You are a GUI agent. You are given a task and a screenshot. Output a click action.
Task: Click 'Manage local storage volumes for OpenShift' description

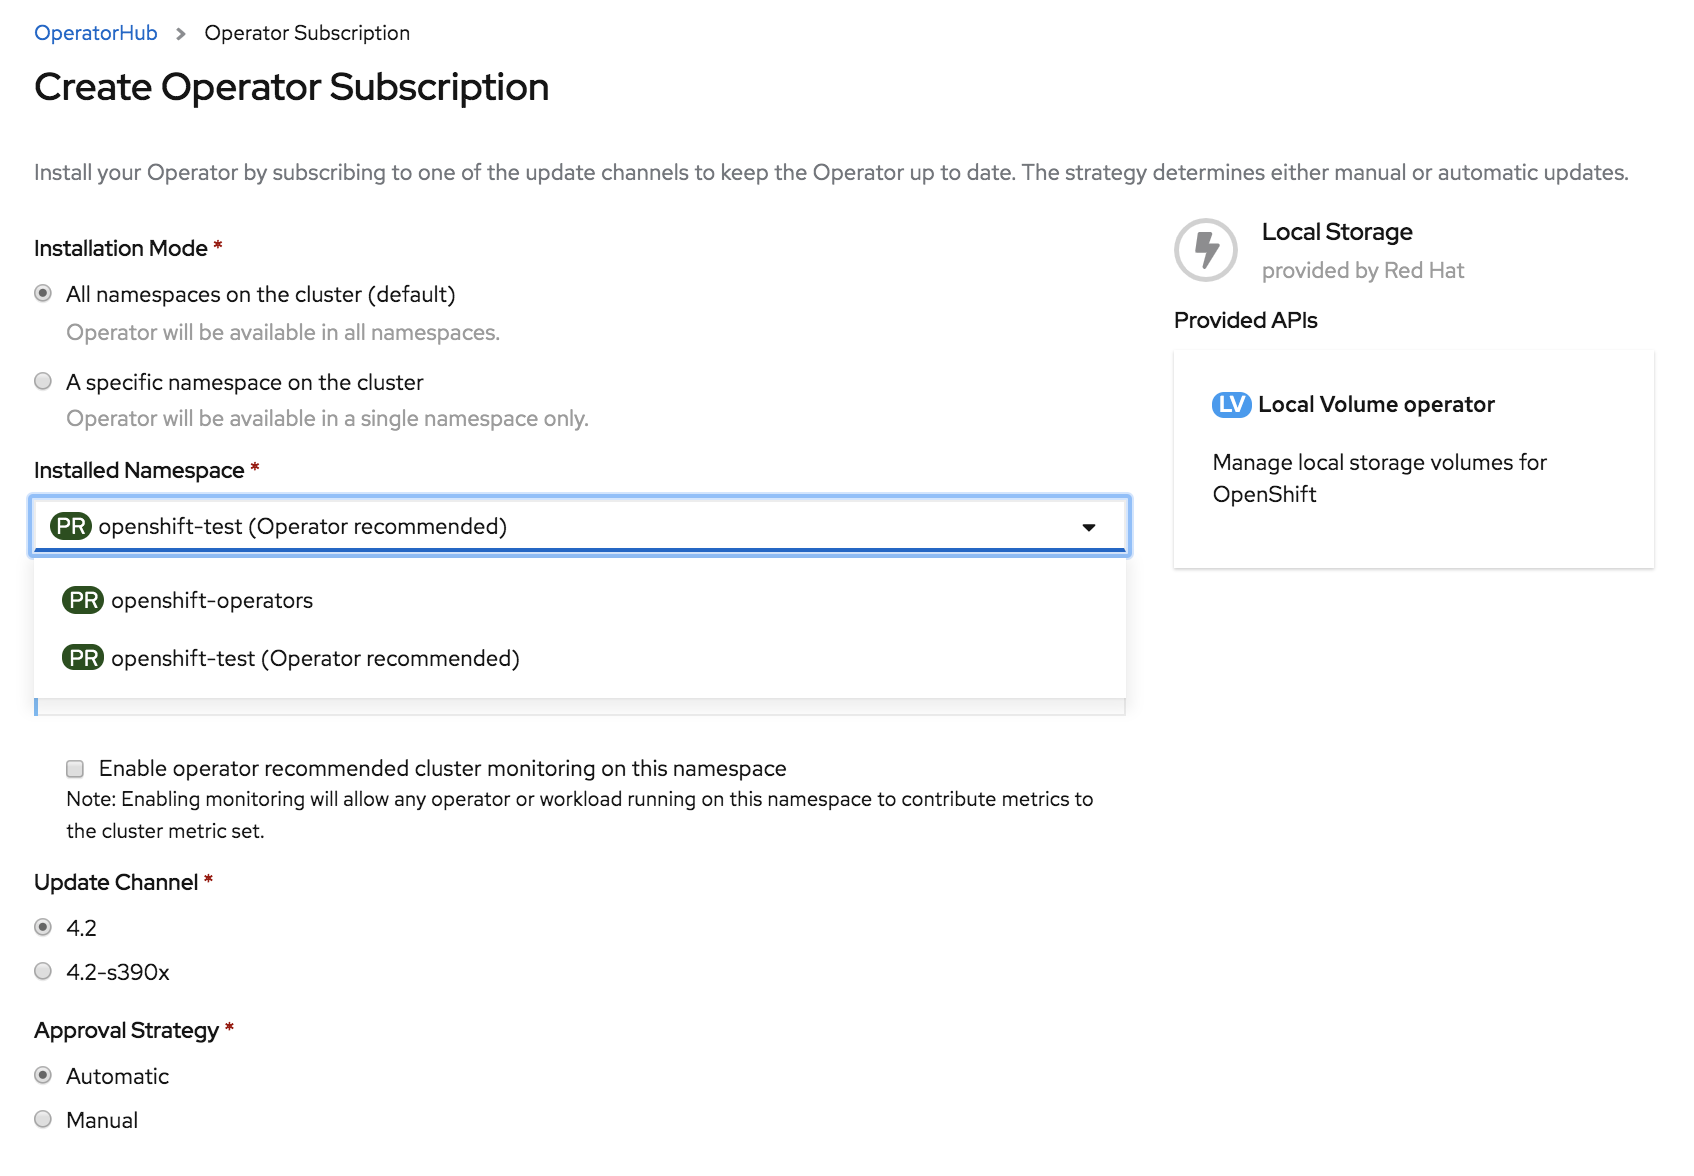tap(1380, 478)
